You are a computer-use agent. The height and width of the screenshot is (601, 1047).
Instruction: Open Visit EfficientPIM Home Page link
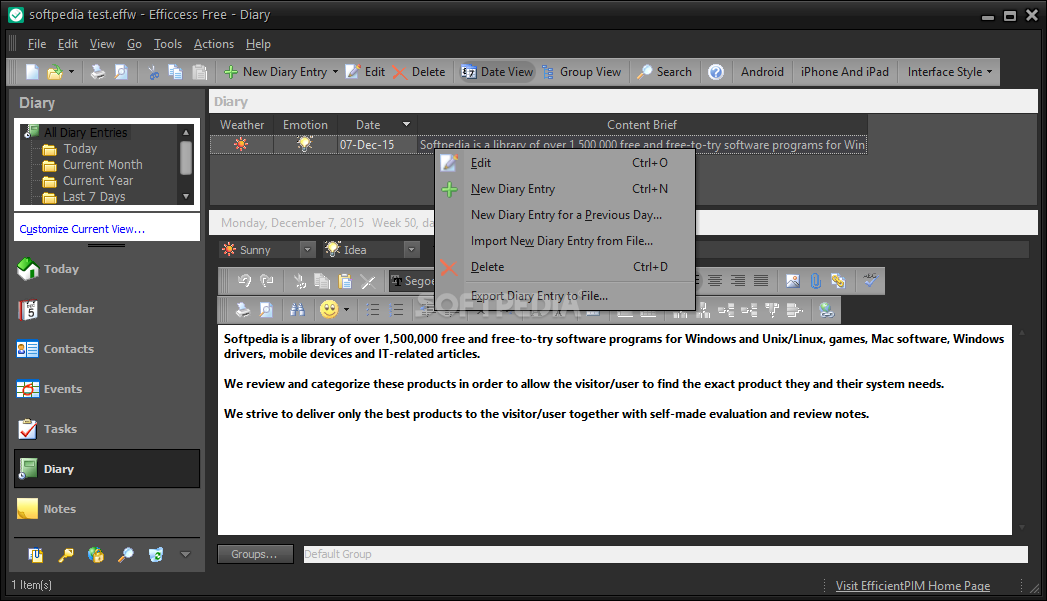tap(913, 586)
